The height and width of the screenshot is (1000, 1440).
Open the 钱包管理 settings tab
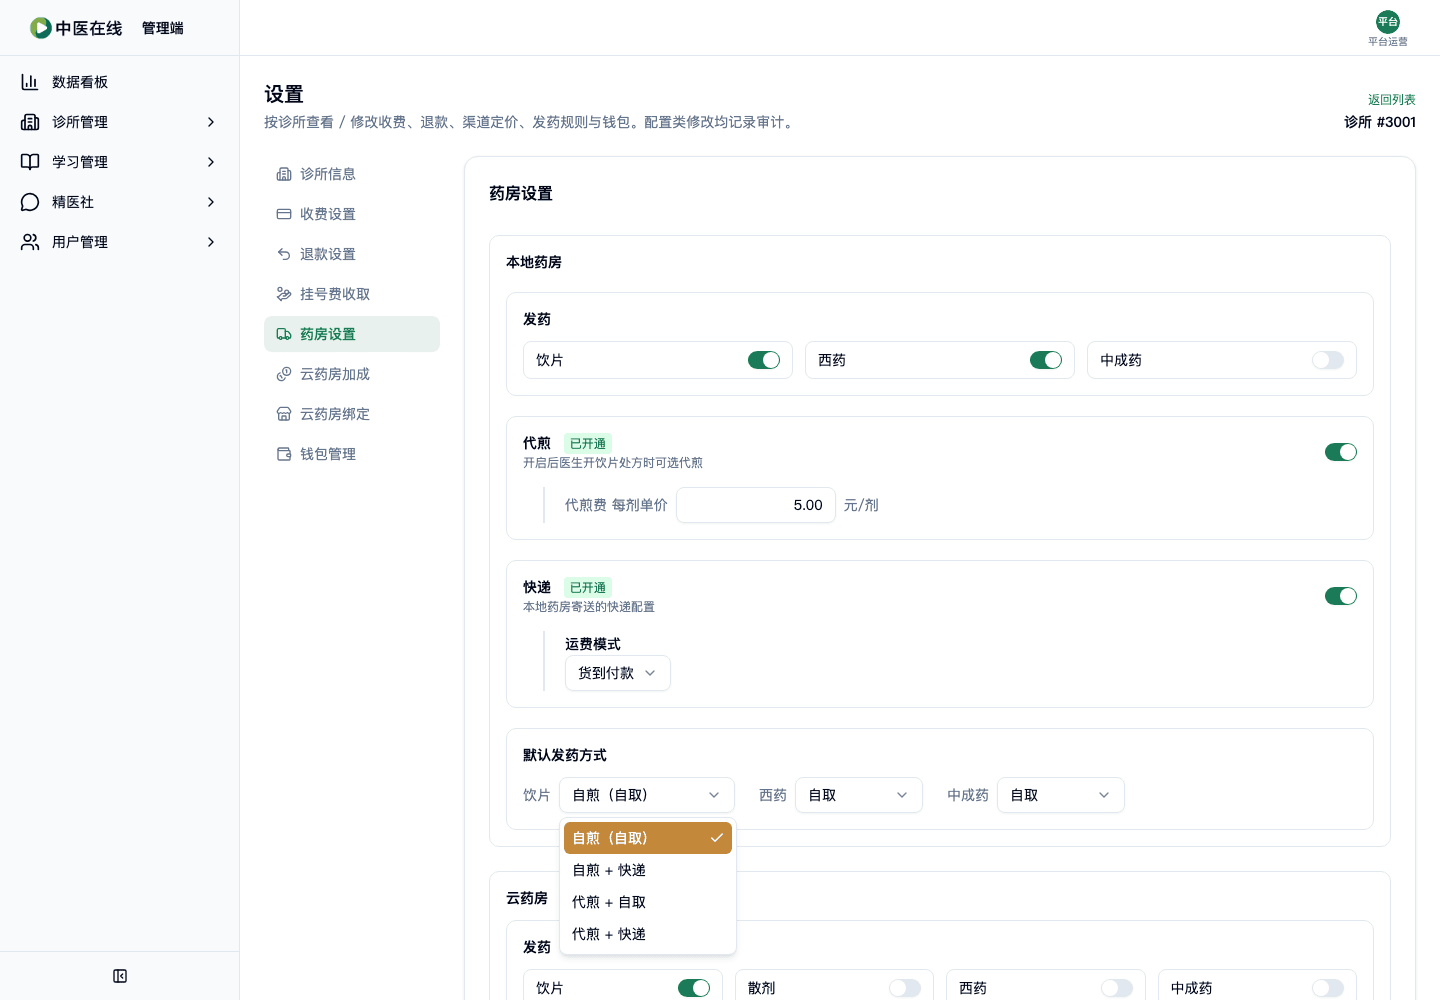point(352,454)
